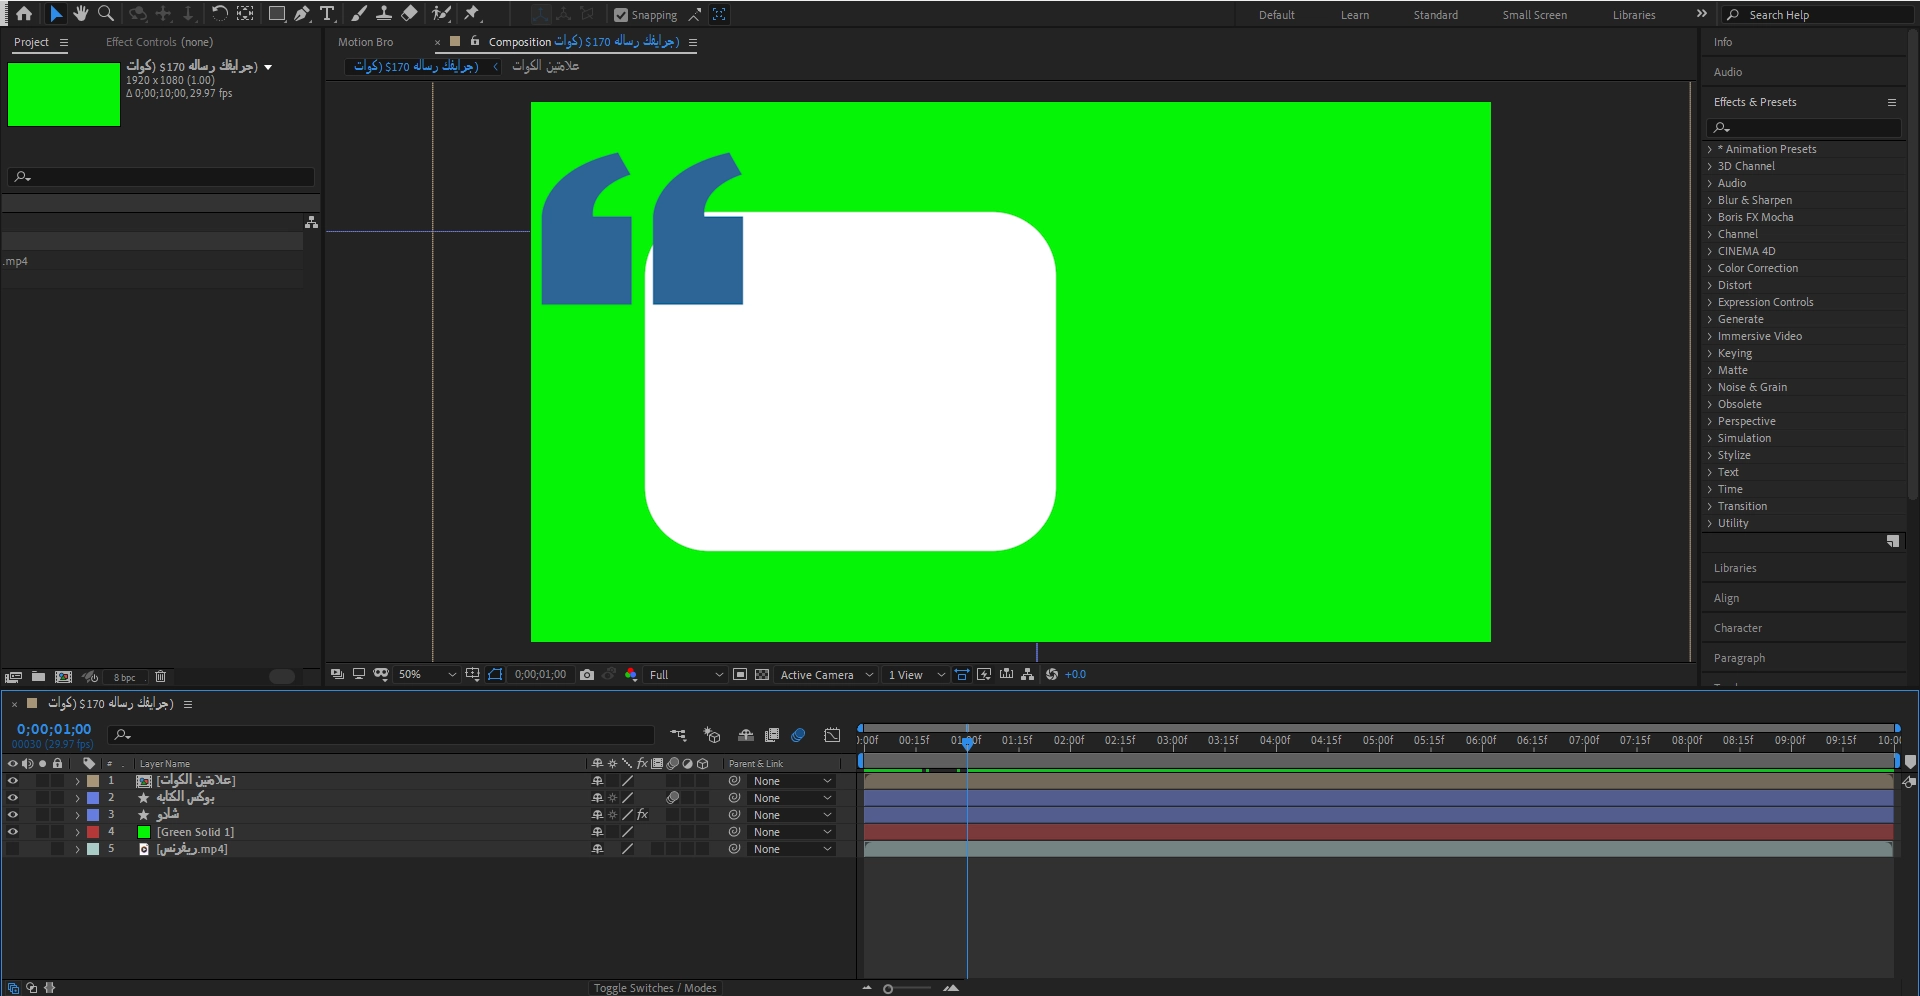
Task: Click Toggle Switches / Modes button
Action: tap(655, 988)
